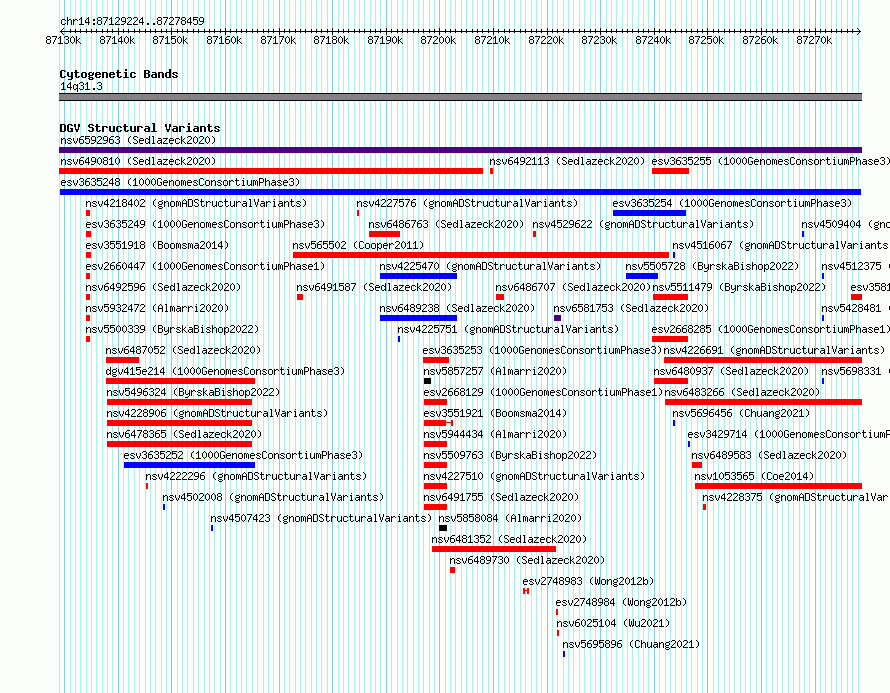Open esv3551918 (Boomsma2014) label

point(157,245)
